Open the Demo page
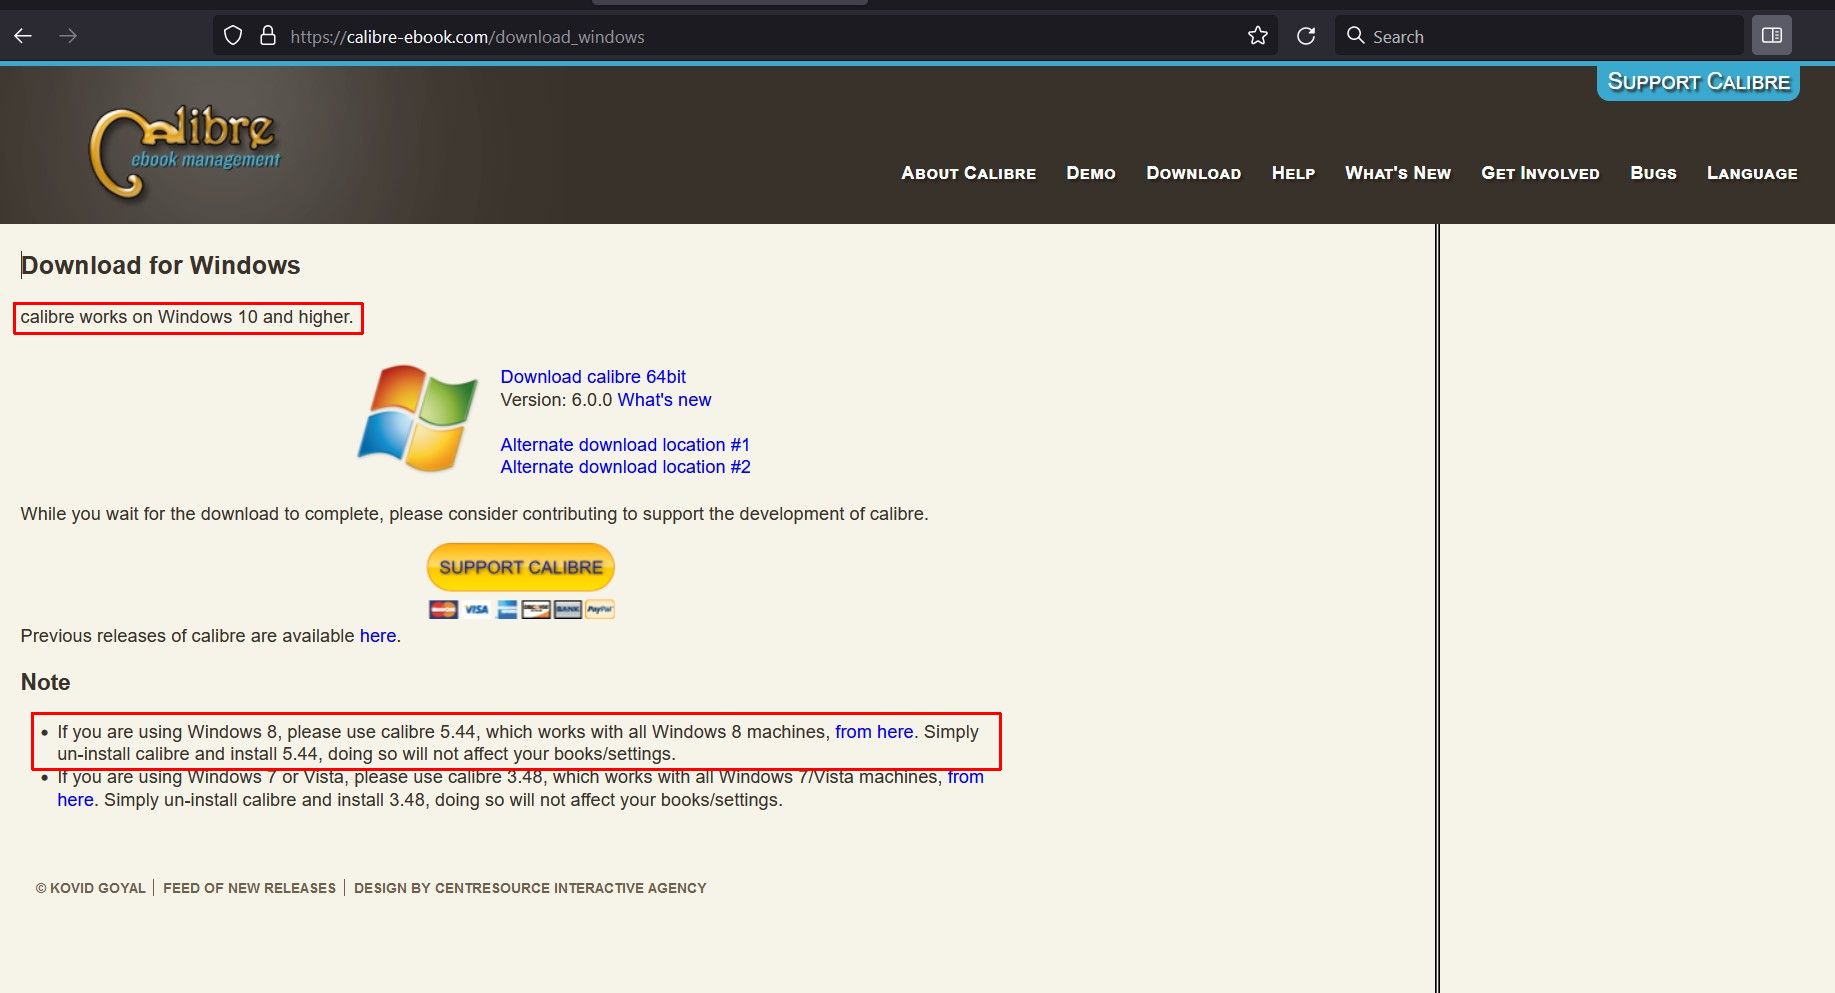The height and width of the screenshot is (993, 1835). [1091, 173]
